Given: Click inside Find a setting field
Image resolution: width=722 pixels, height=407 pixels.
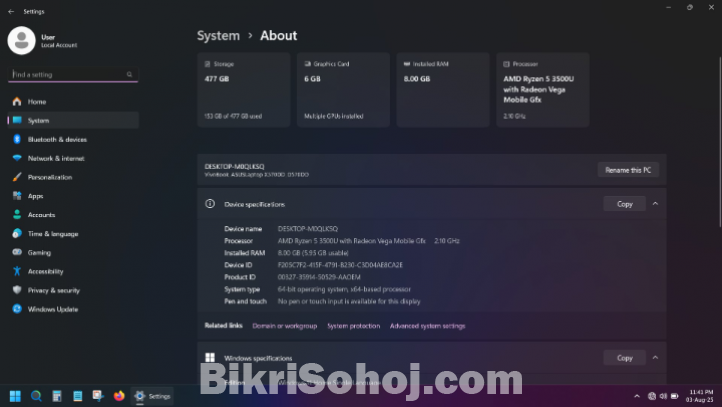Looking at the screenshot, I should (73, 75).
